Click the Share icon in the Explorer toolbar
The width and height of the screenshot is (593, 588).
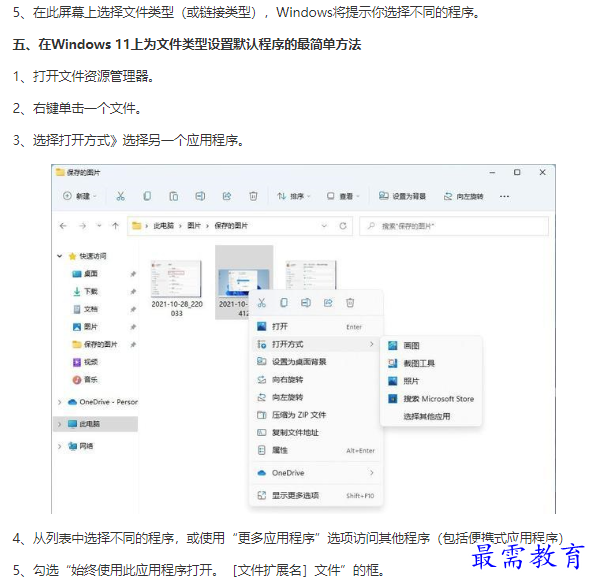tap(227, 196)
